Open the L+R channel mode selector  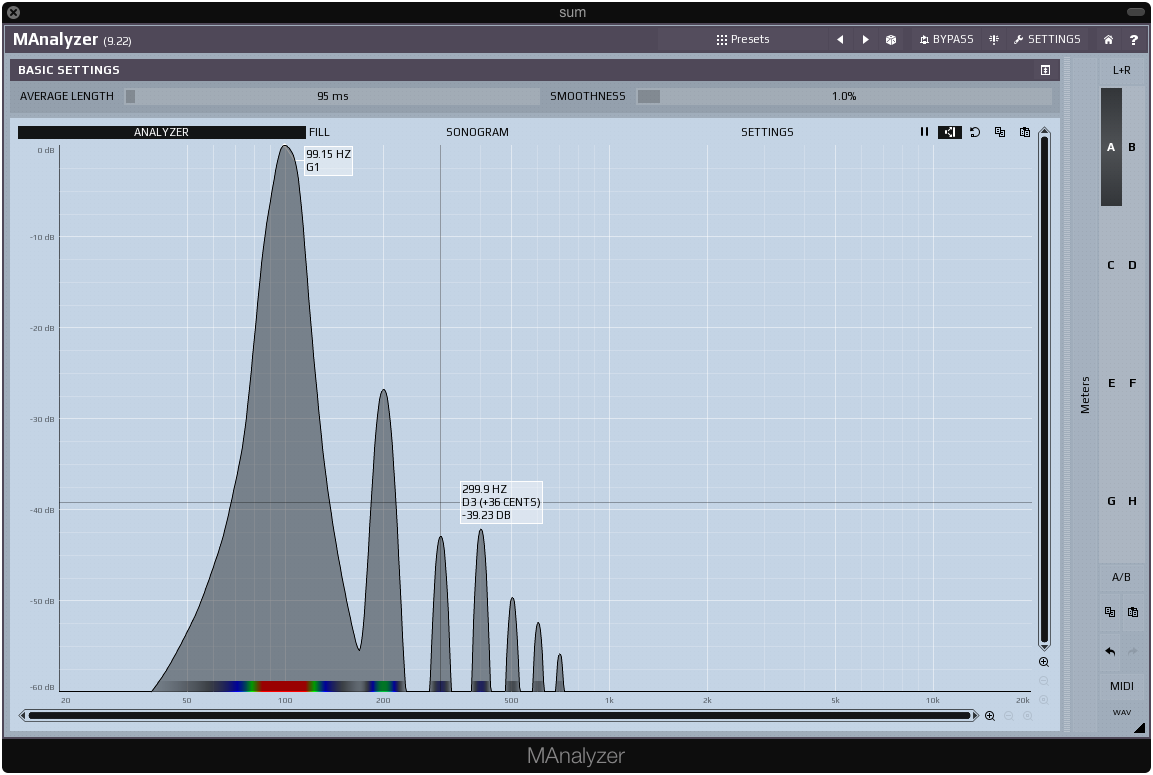pos(1121,71)
